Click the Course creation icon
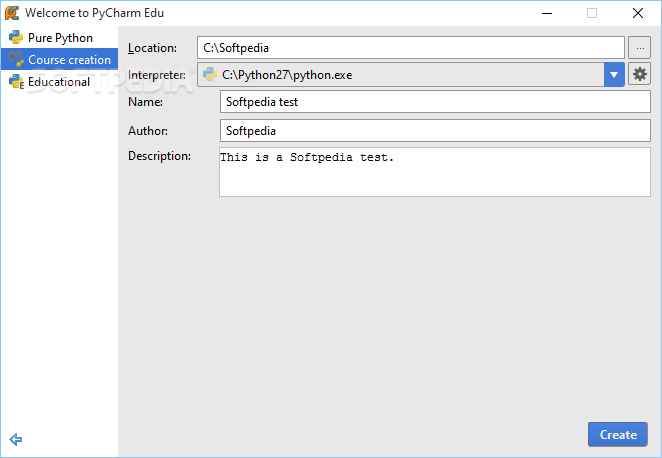Image resolution: width=662 pixels, height=458 pixels. click(x=16, y=60)
